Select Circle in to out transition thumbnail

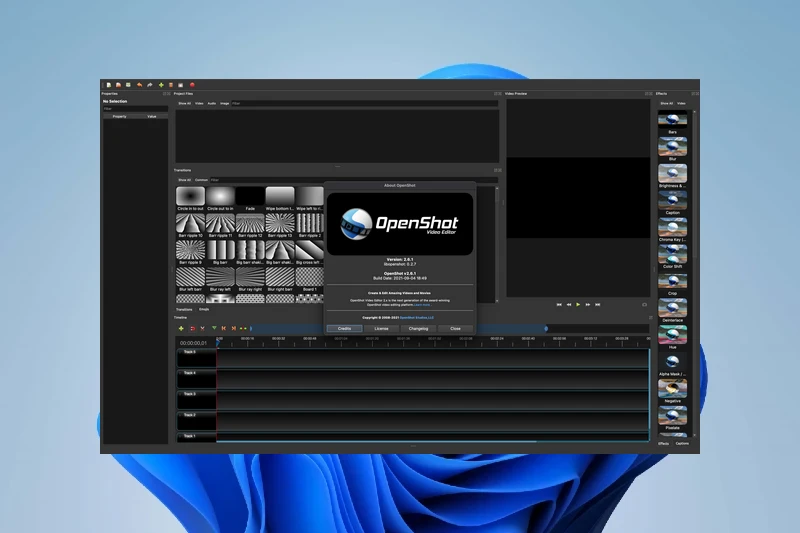click(190, 198)
